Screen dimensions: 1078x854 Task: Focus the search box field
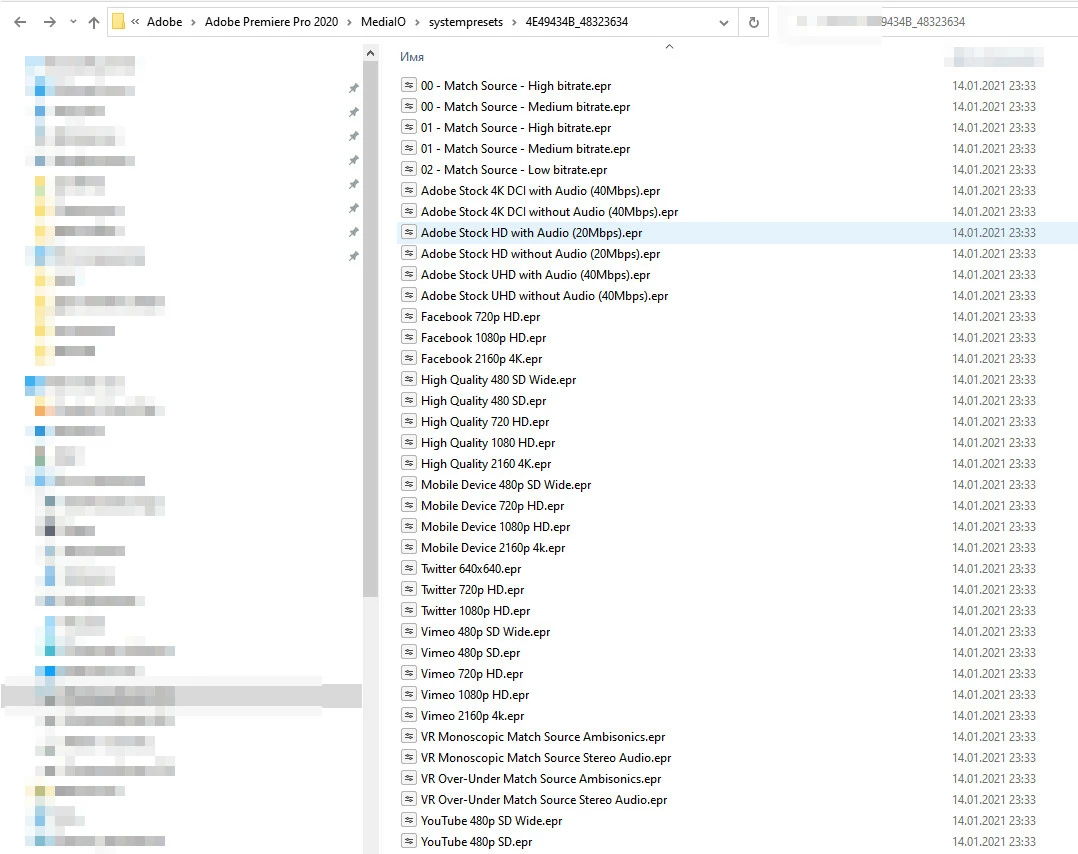point(928,22)
